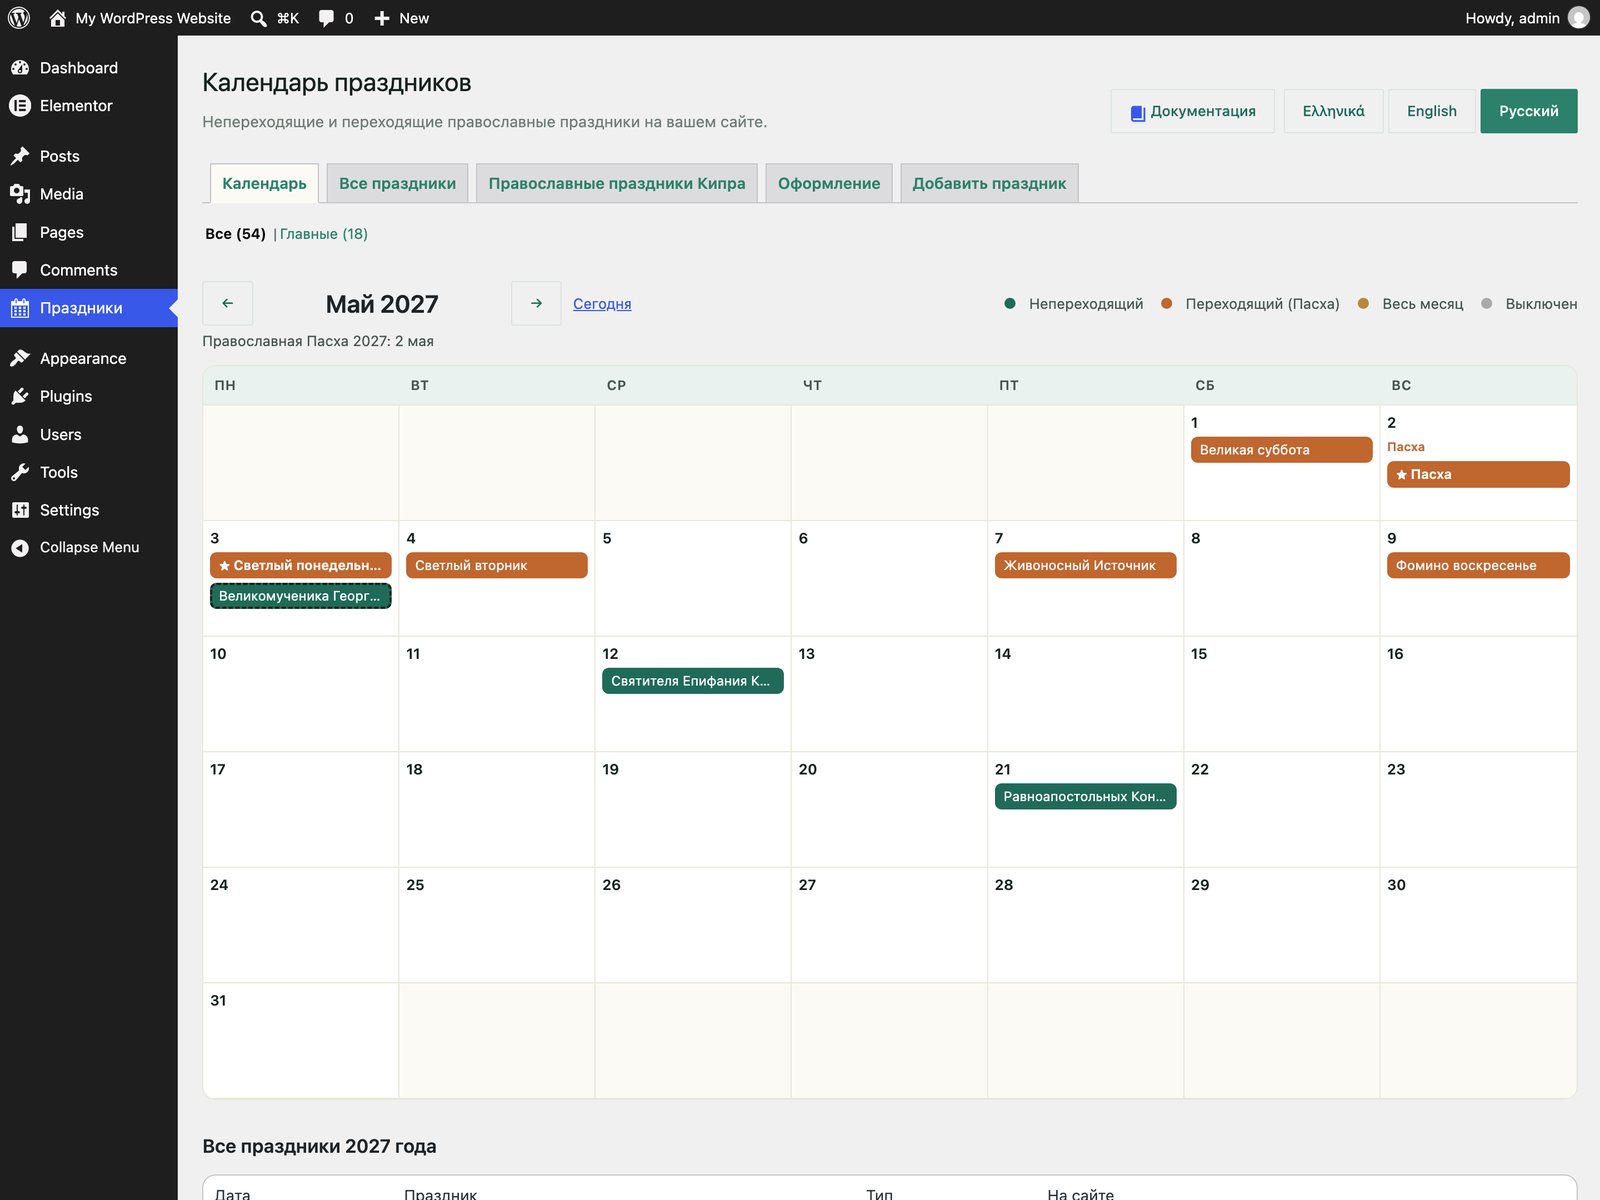1600x1200 pixels.
Task: Open the Оформление tab
Action: coord(829,183)
